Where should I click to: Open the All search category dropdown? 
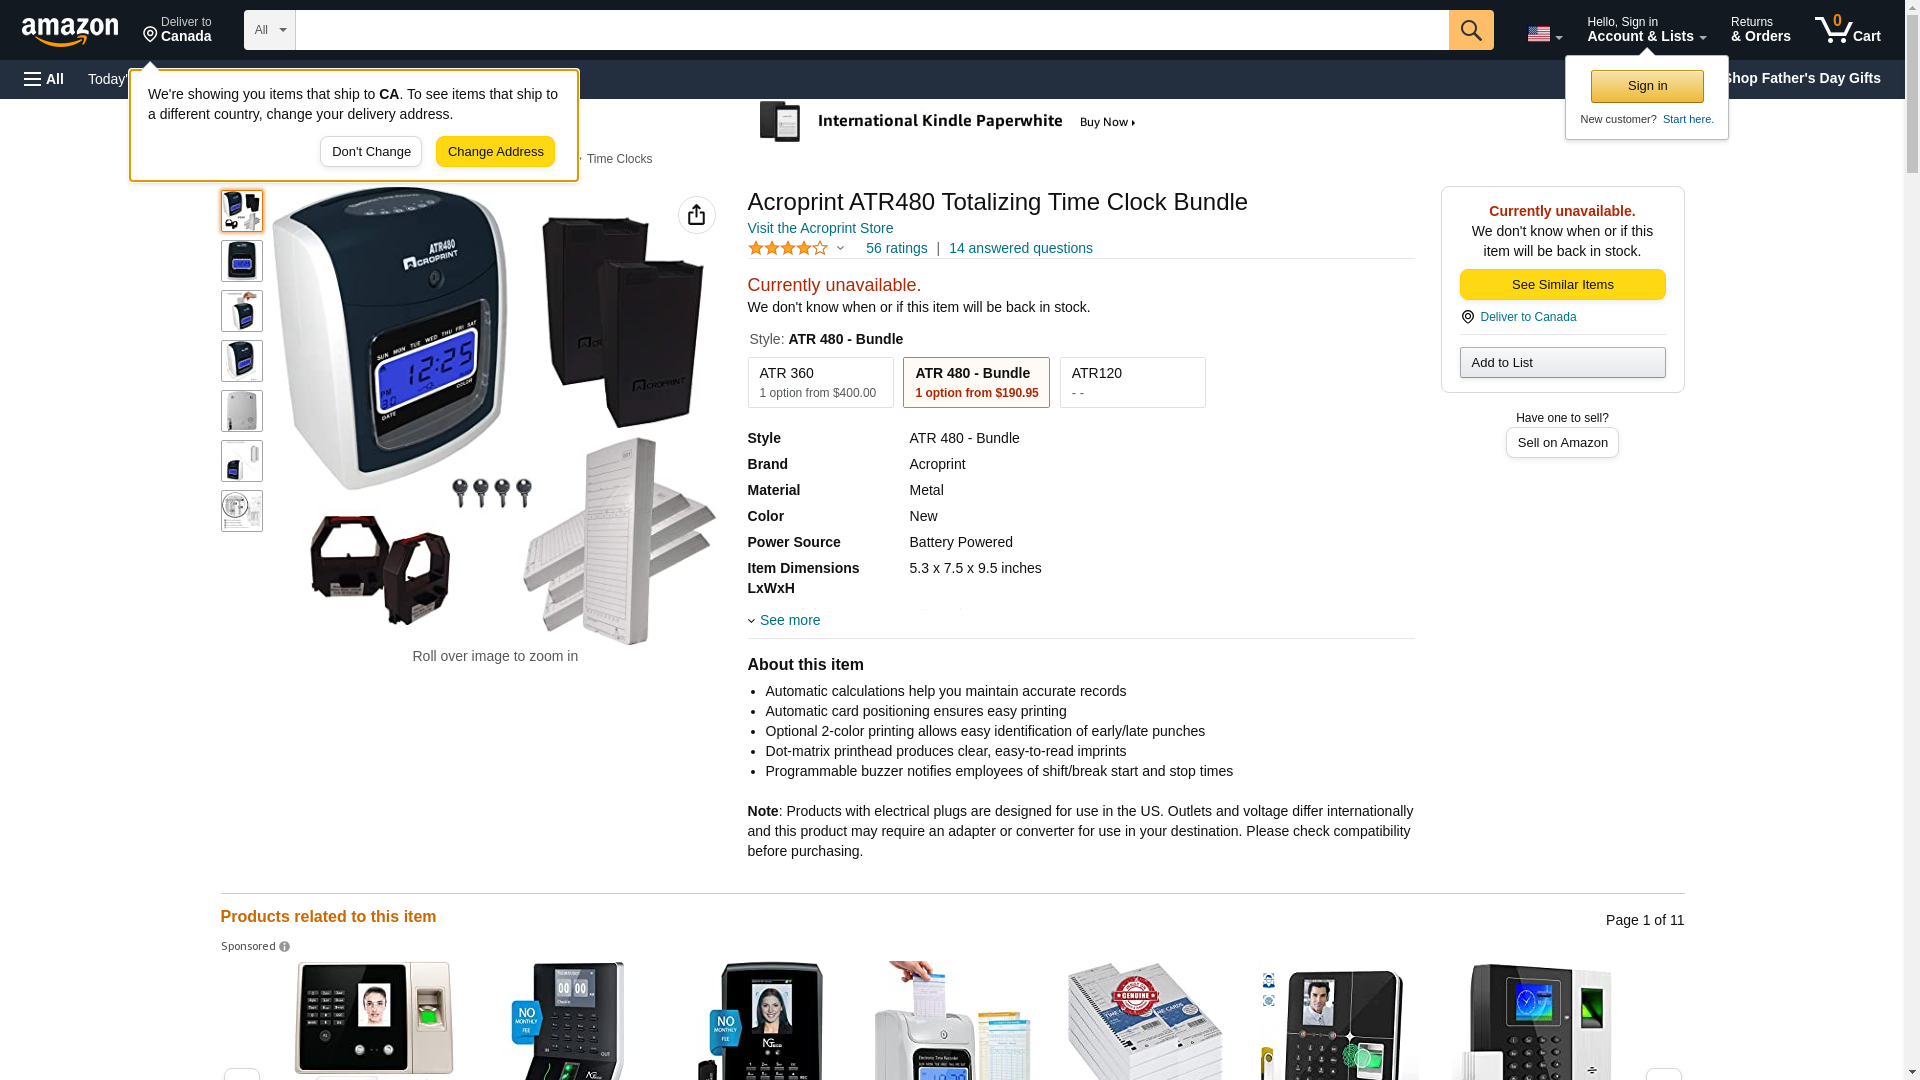coord(270,30)
